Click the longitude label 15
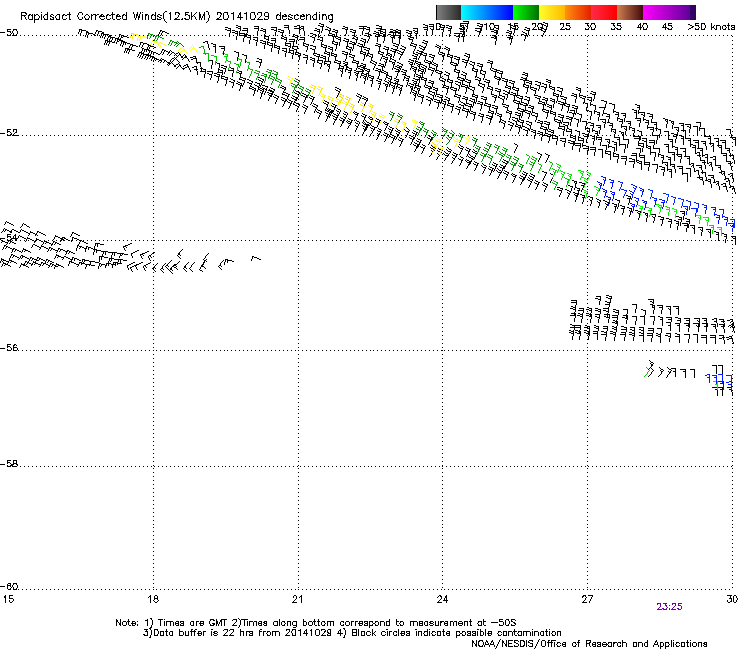Viewport: 740px width, 650px height. click(8, 599)
